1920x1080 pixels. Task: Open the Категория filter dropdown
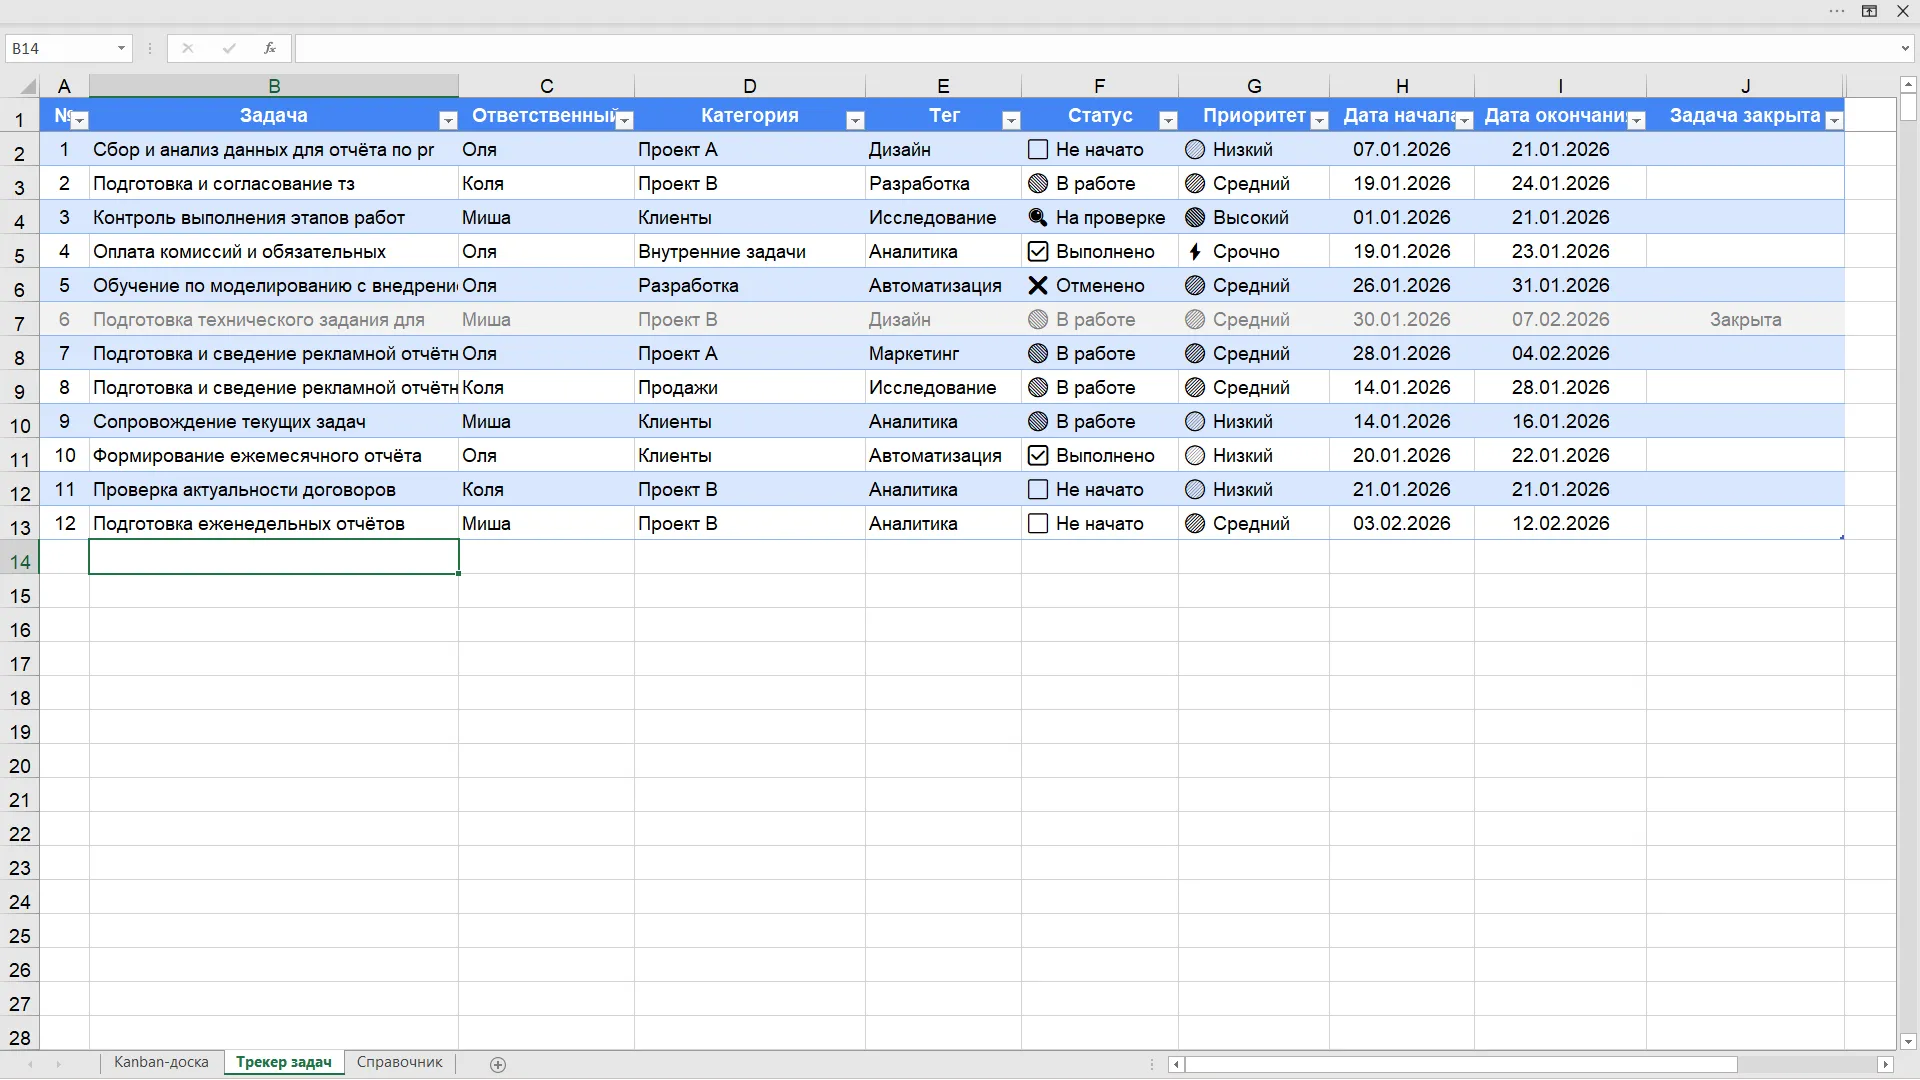[855, 121]
